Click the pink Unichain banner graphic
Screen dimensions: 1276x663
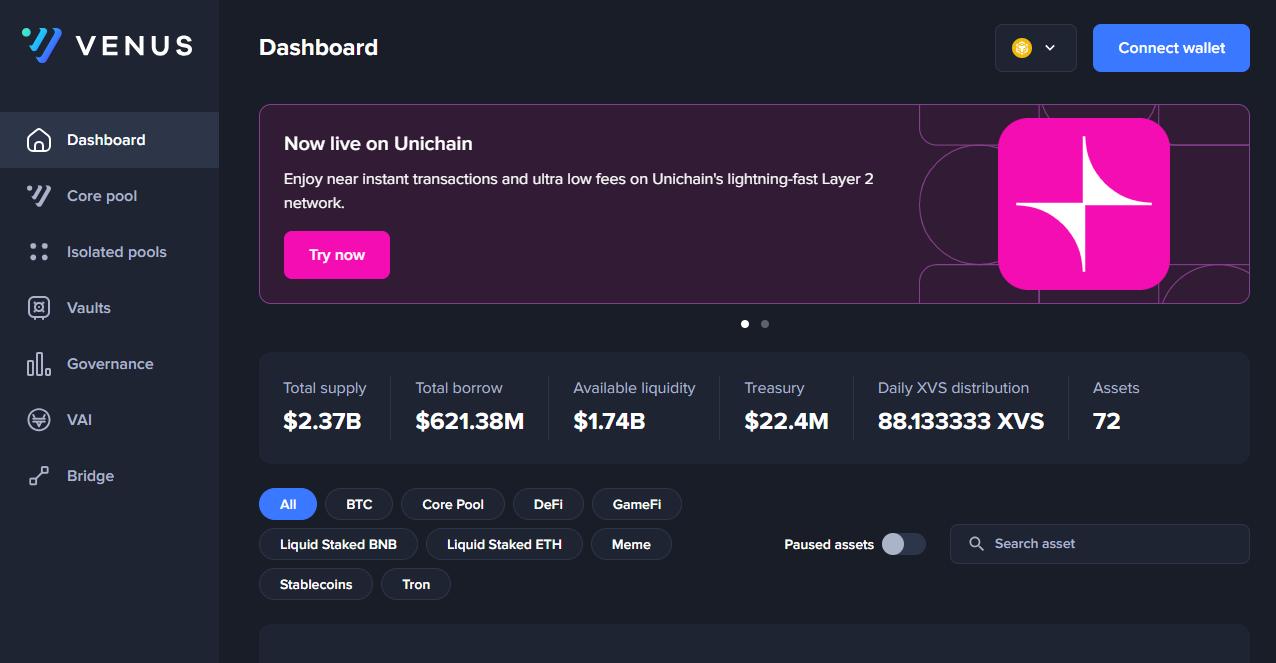[1083, 204]
